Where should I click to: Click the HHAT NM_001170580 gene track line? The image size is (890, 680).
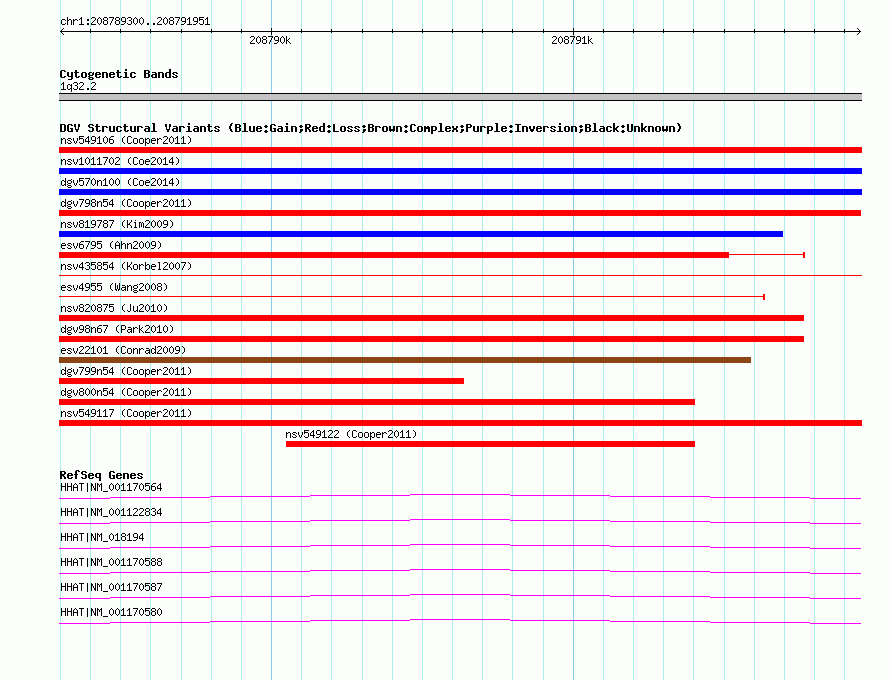pyautogui.click(x=460, y=622)
